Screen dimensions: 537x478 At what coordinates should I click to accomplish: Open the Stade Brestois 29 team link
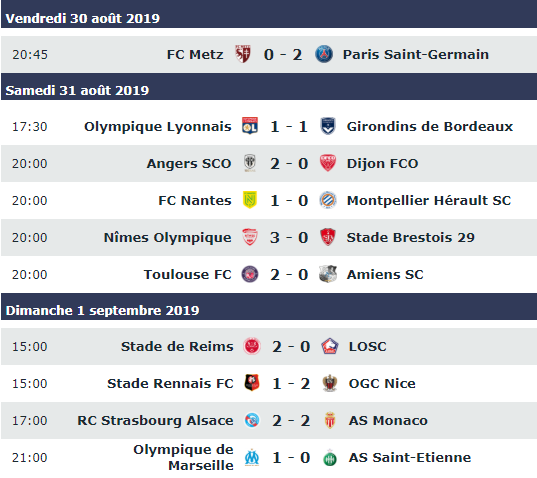click(x=410, y=237)
